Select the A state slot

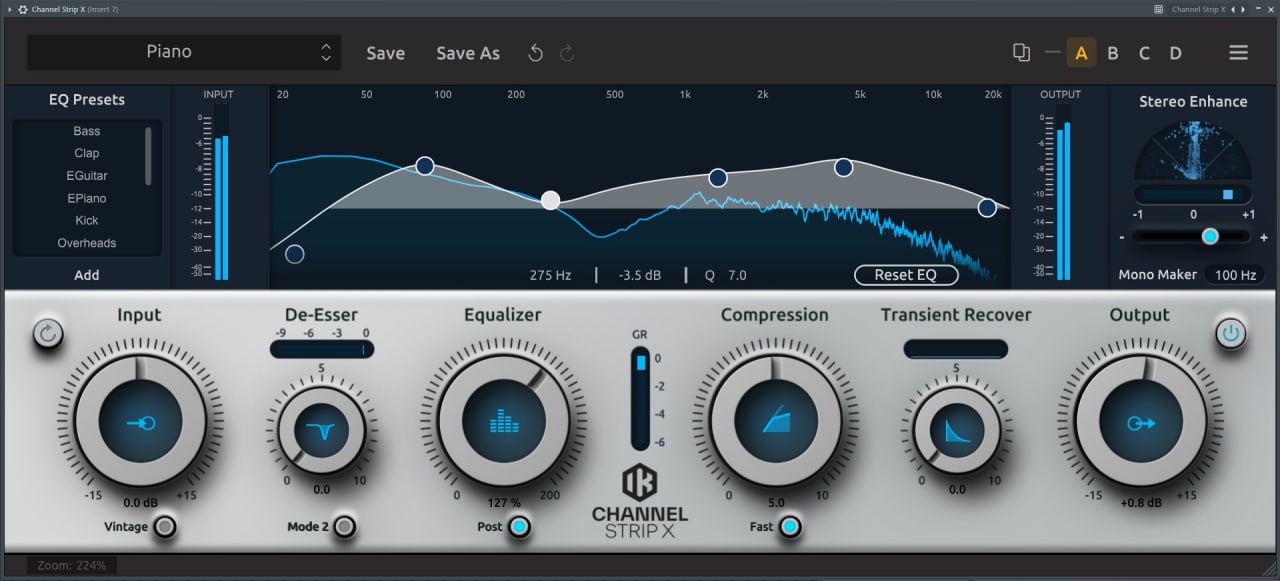pos(1082,53)
